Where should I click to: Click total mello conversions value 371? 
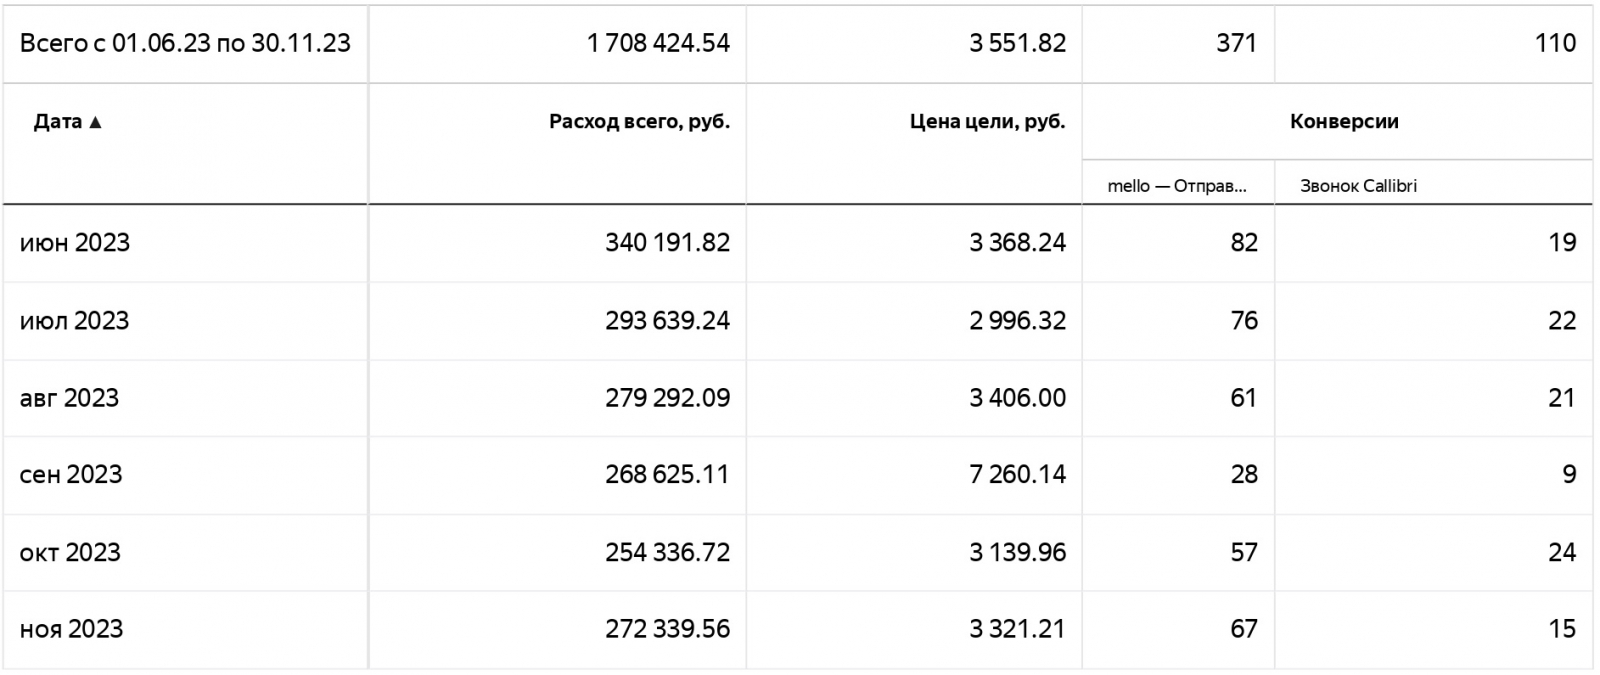pyautogui.click(x=1236, y=43)
